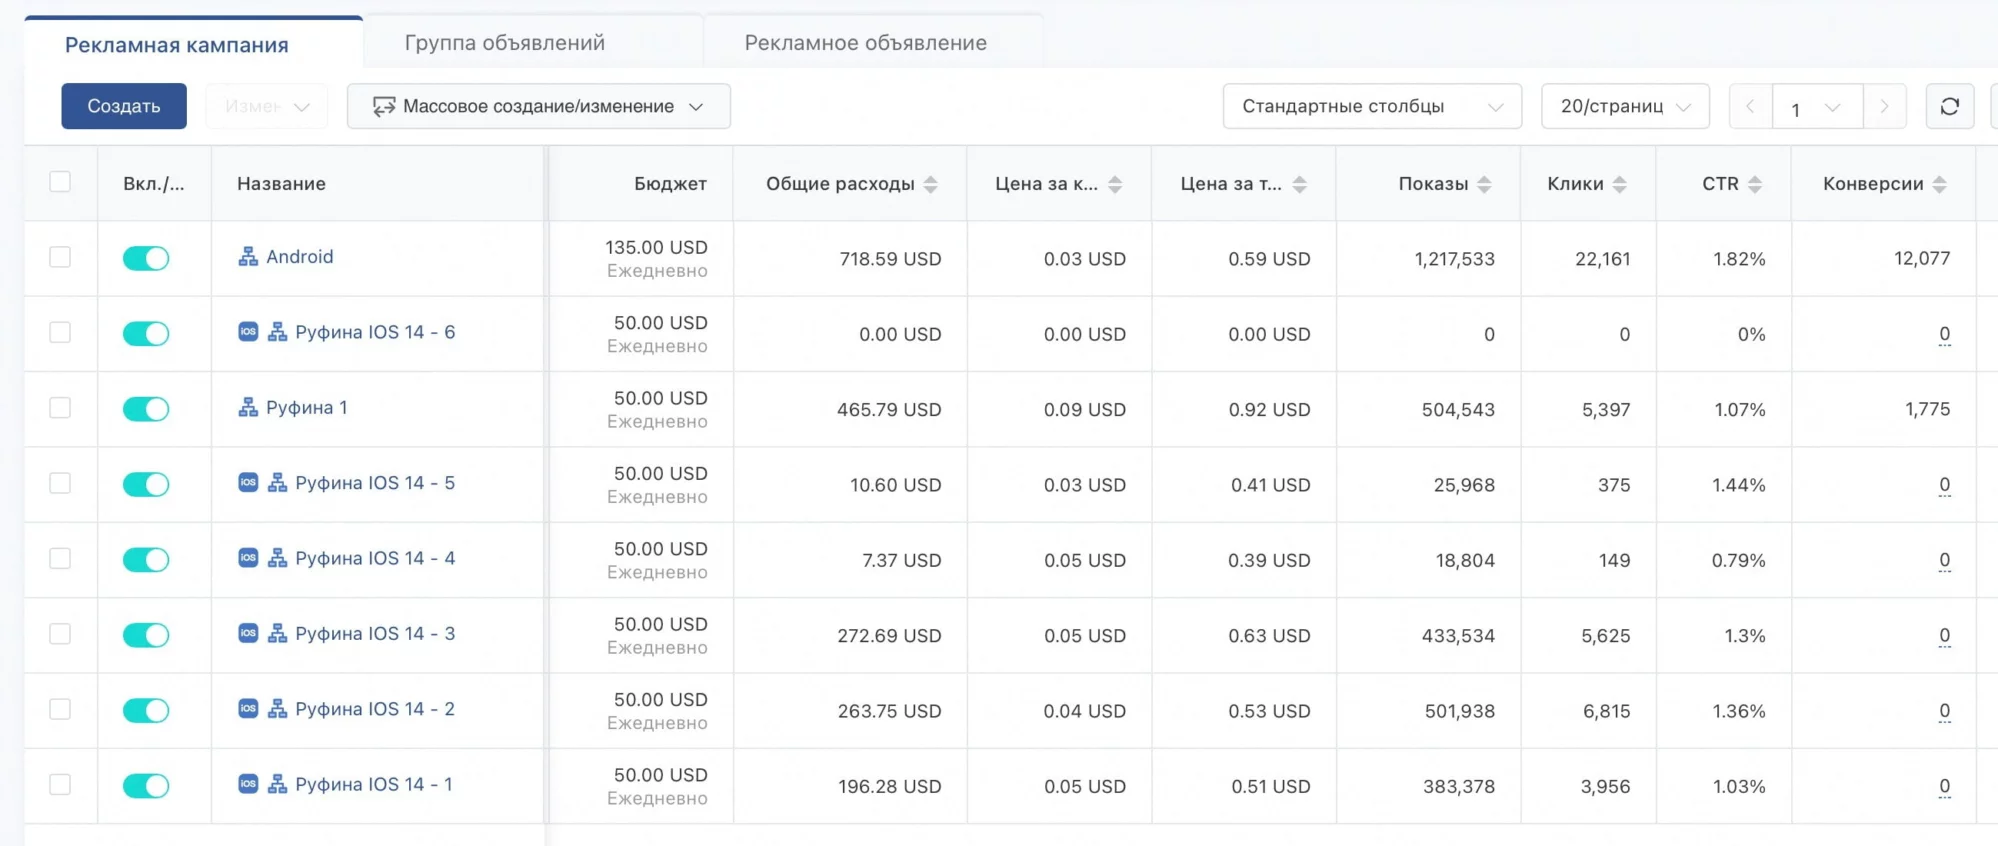The height and width of the screenshot is (846, 1998).
Task: Open the Стандартные столбцы columns dropdown
Action: click(1372, 106)
